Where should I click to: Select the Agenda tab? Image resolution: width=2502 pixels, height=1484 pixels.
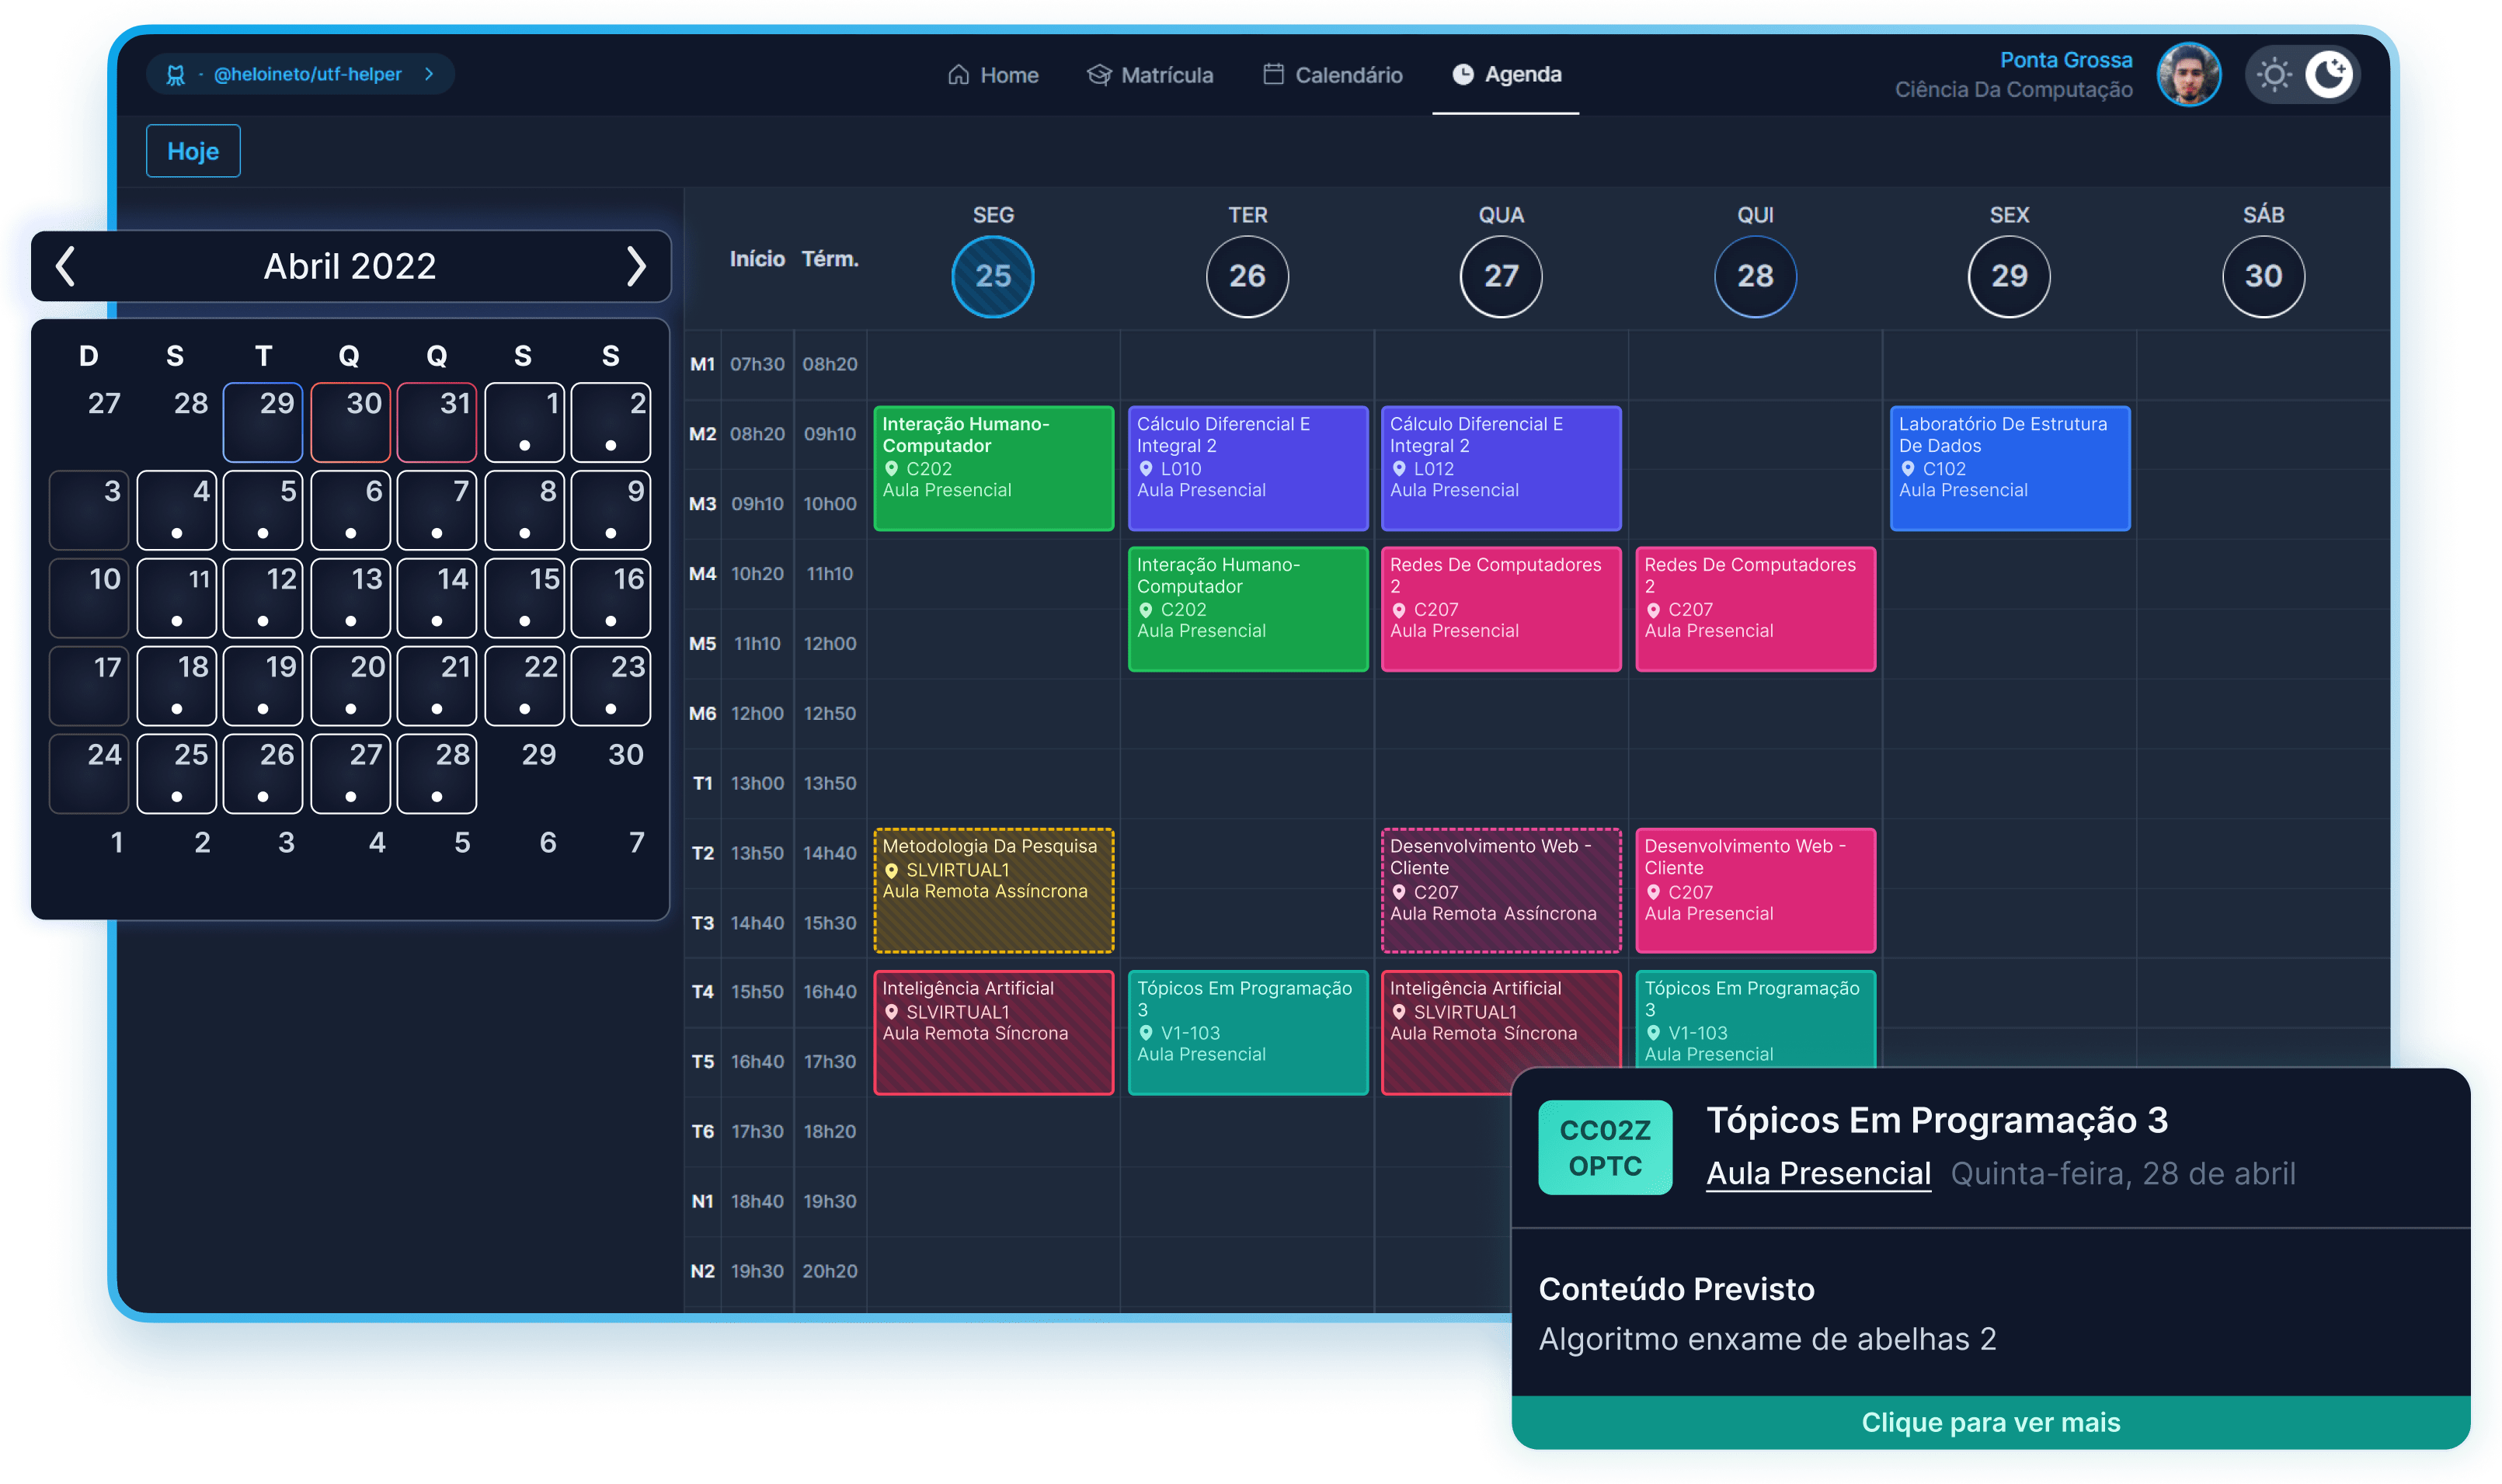[1505, 75]
